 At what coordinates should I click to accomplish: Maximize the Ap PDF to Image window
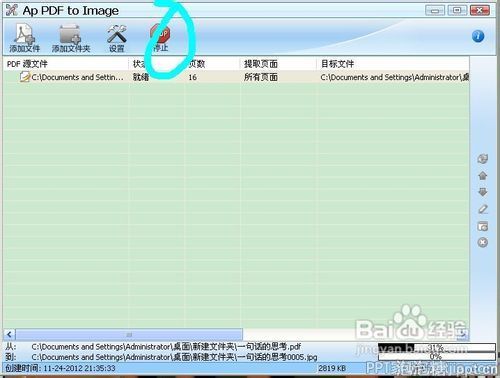pos(457,10)
